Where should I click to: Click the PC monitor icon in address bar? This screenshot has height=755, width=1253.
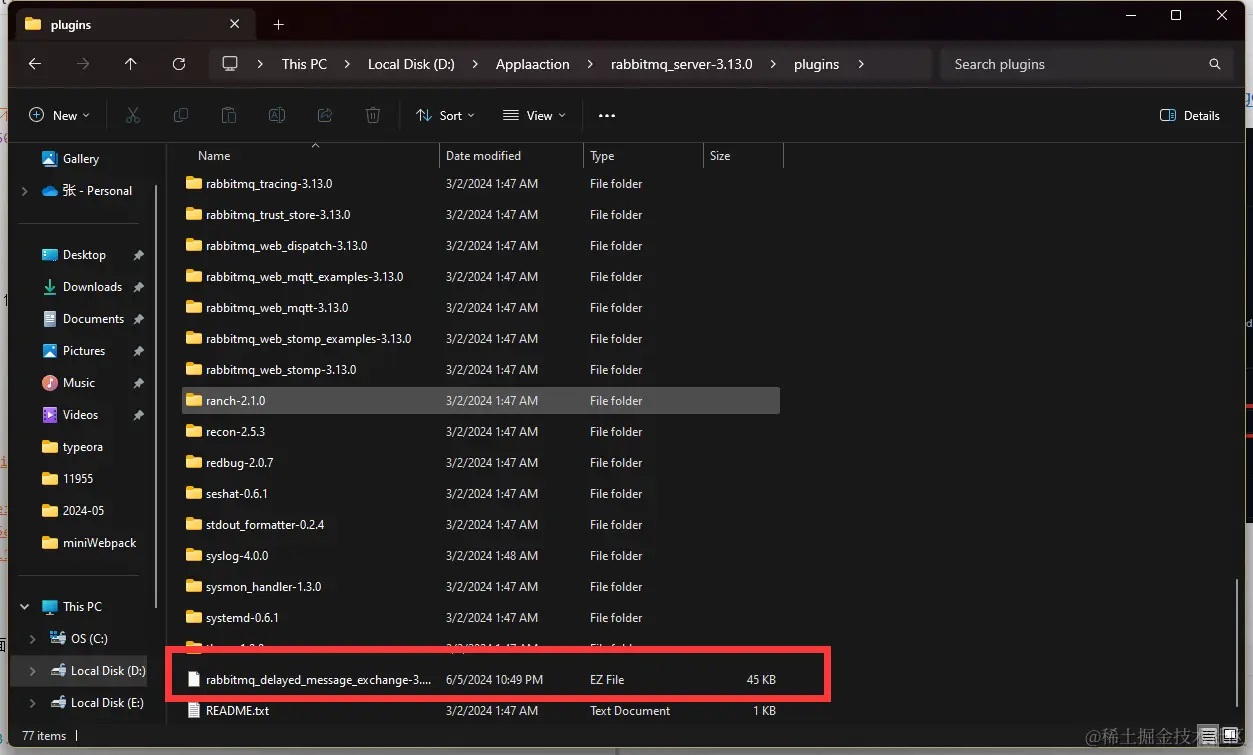[230, 63]
